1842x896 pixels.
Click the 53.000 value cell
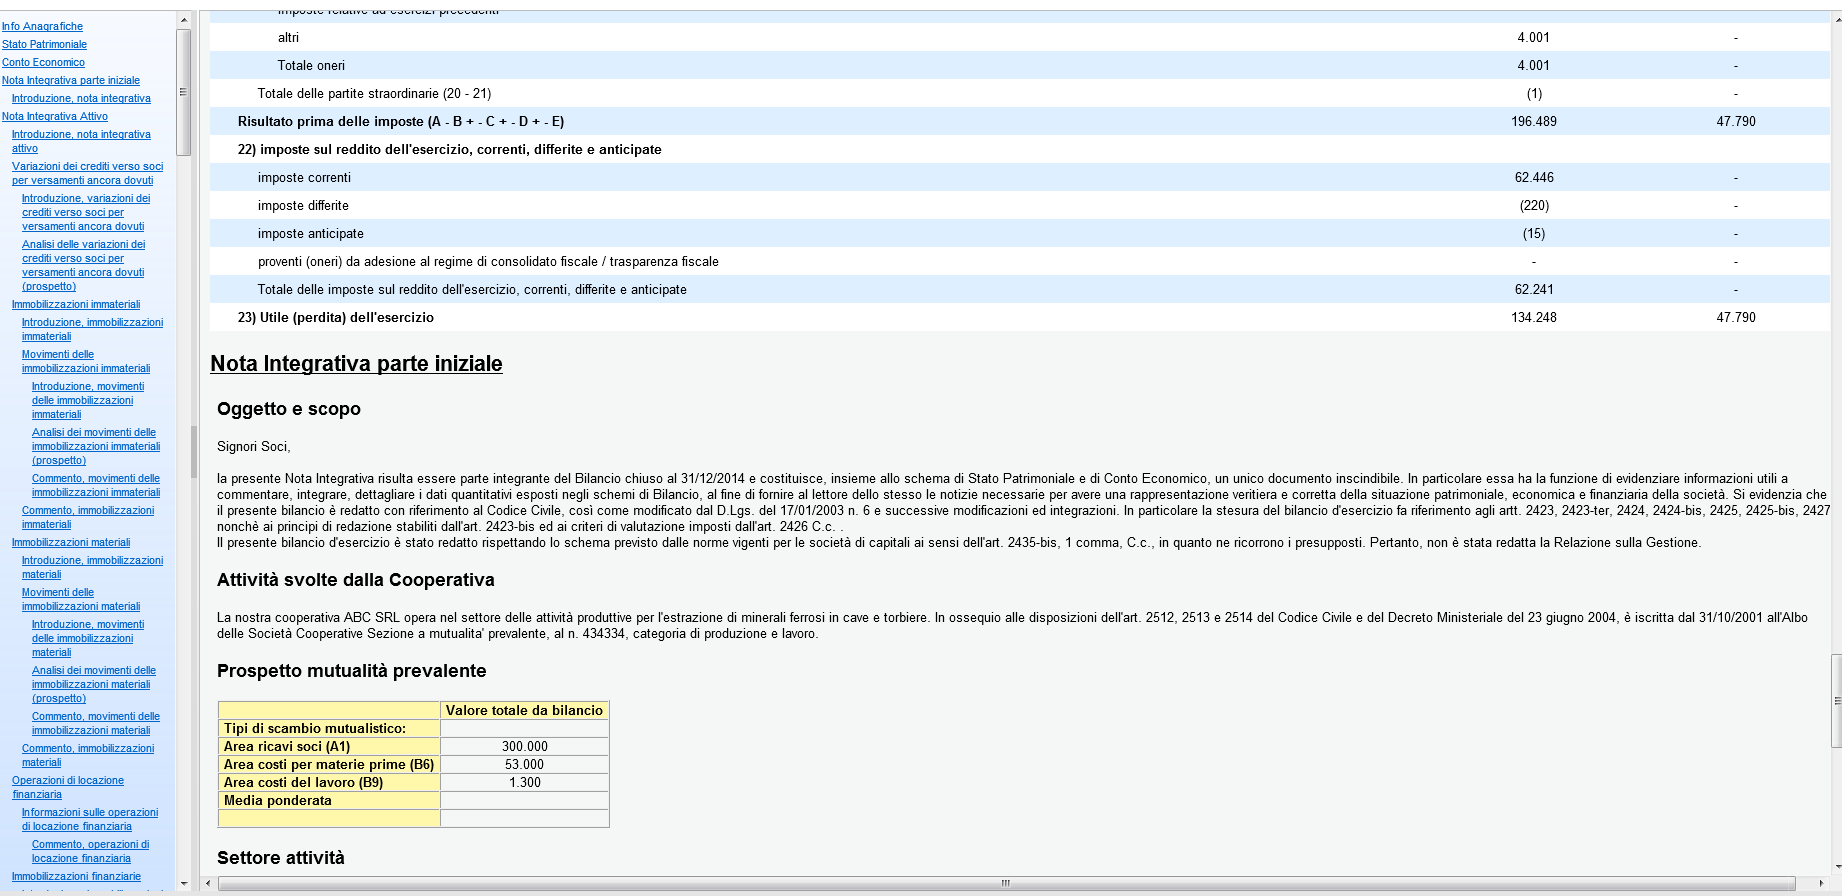click(524, 764)
